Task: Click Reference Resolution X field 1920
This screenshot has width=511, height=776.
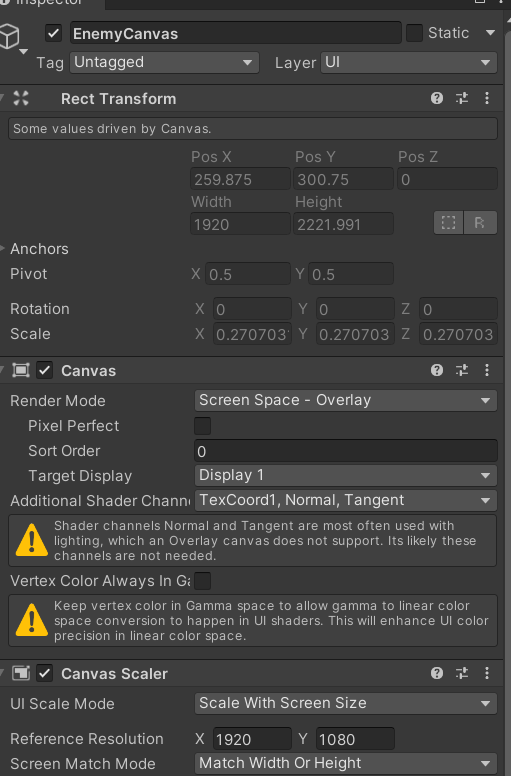Action: click(252, 739)
